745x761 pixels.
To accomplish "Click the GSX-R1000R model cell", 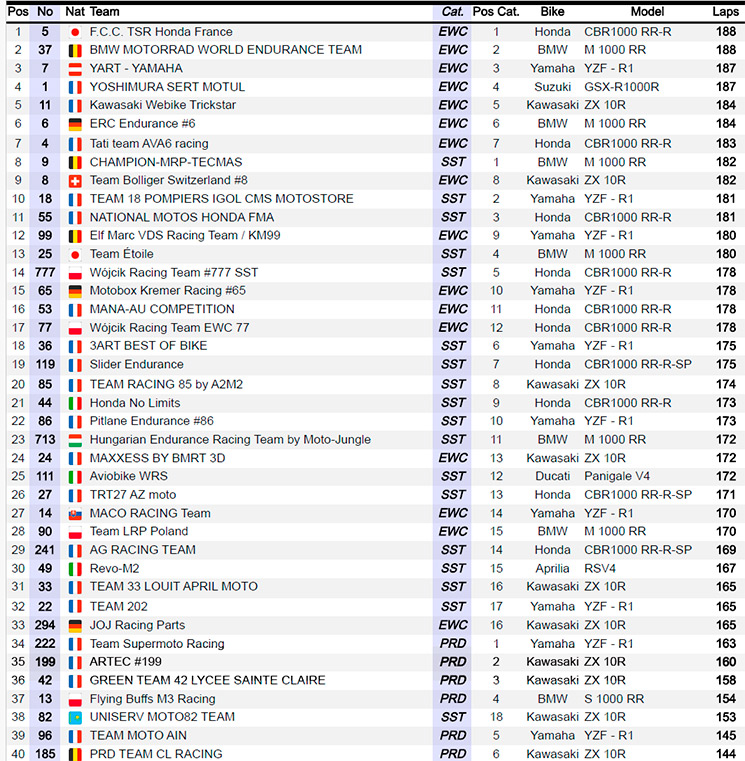I will pyautogui.click(x=621, y=87).
